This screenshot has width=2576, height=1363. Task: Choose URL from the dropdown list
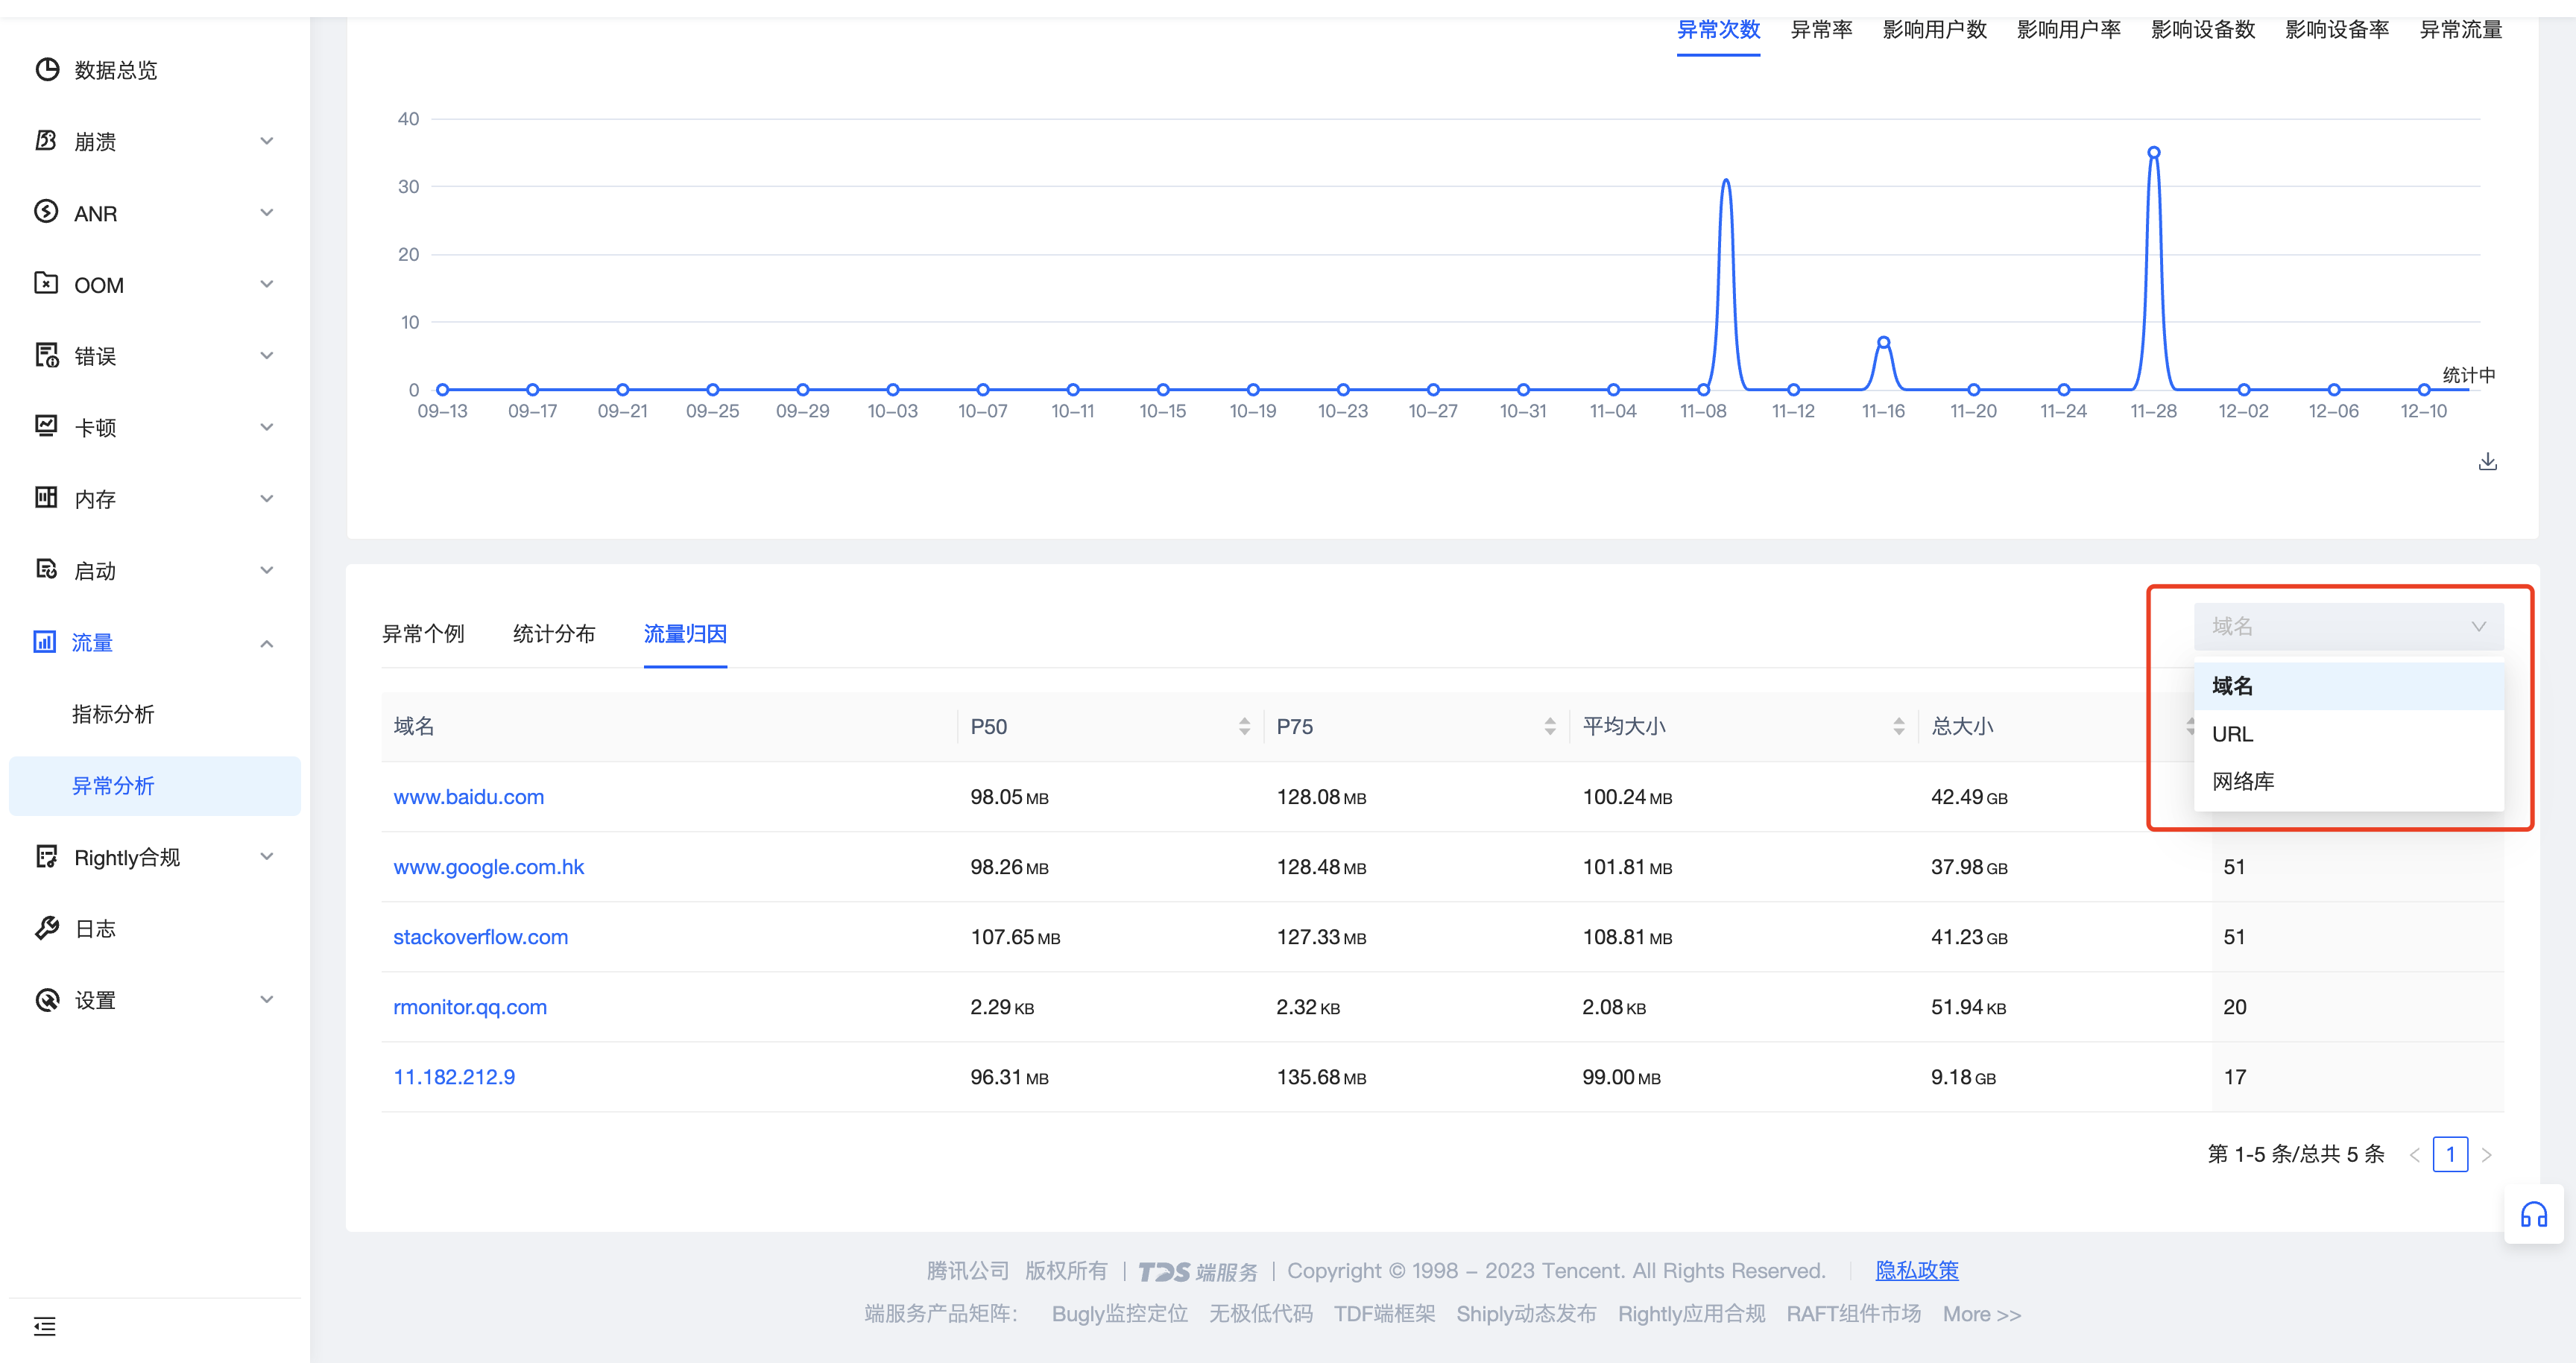point(2232,734)
